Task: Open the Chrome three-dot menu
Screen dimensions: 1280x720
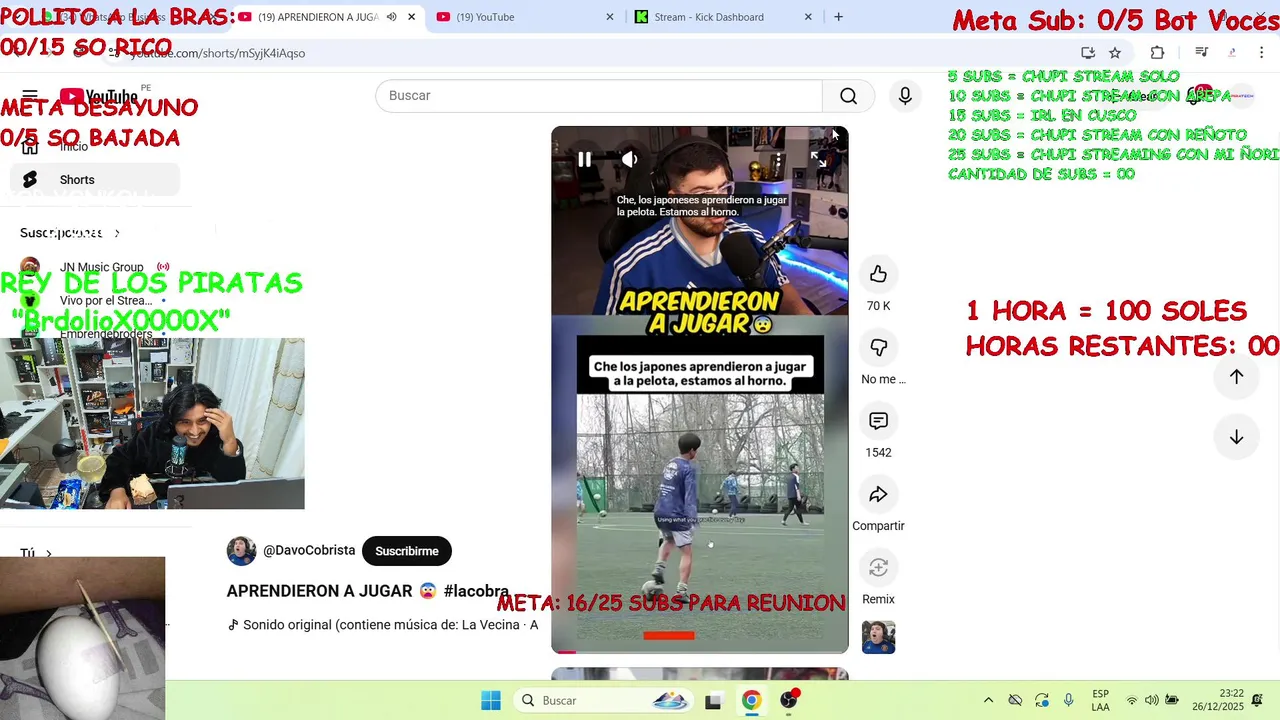Action: (x=1262, y=53)
